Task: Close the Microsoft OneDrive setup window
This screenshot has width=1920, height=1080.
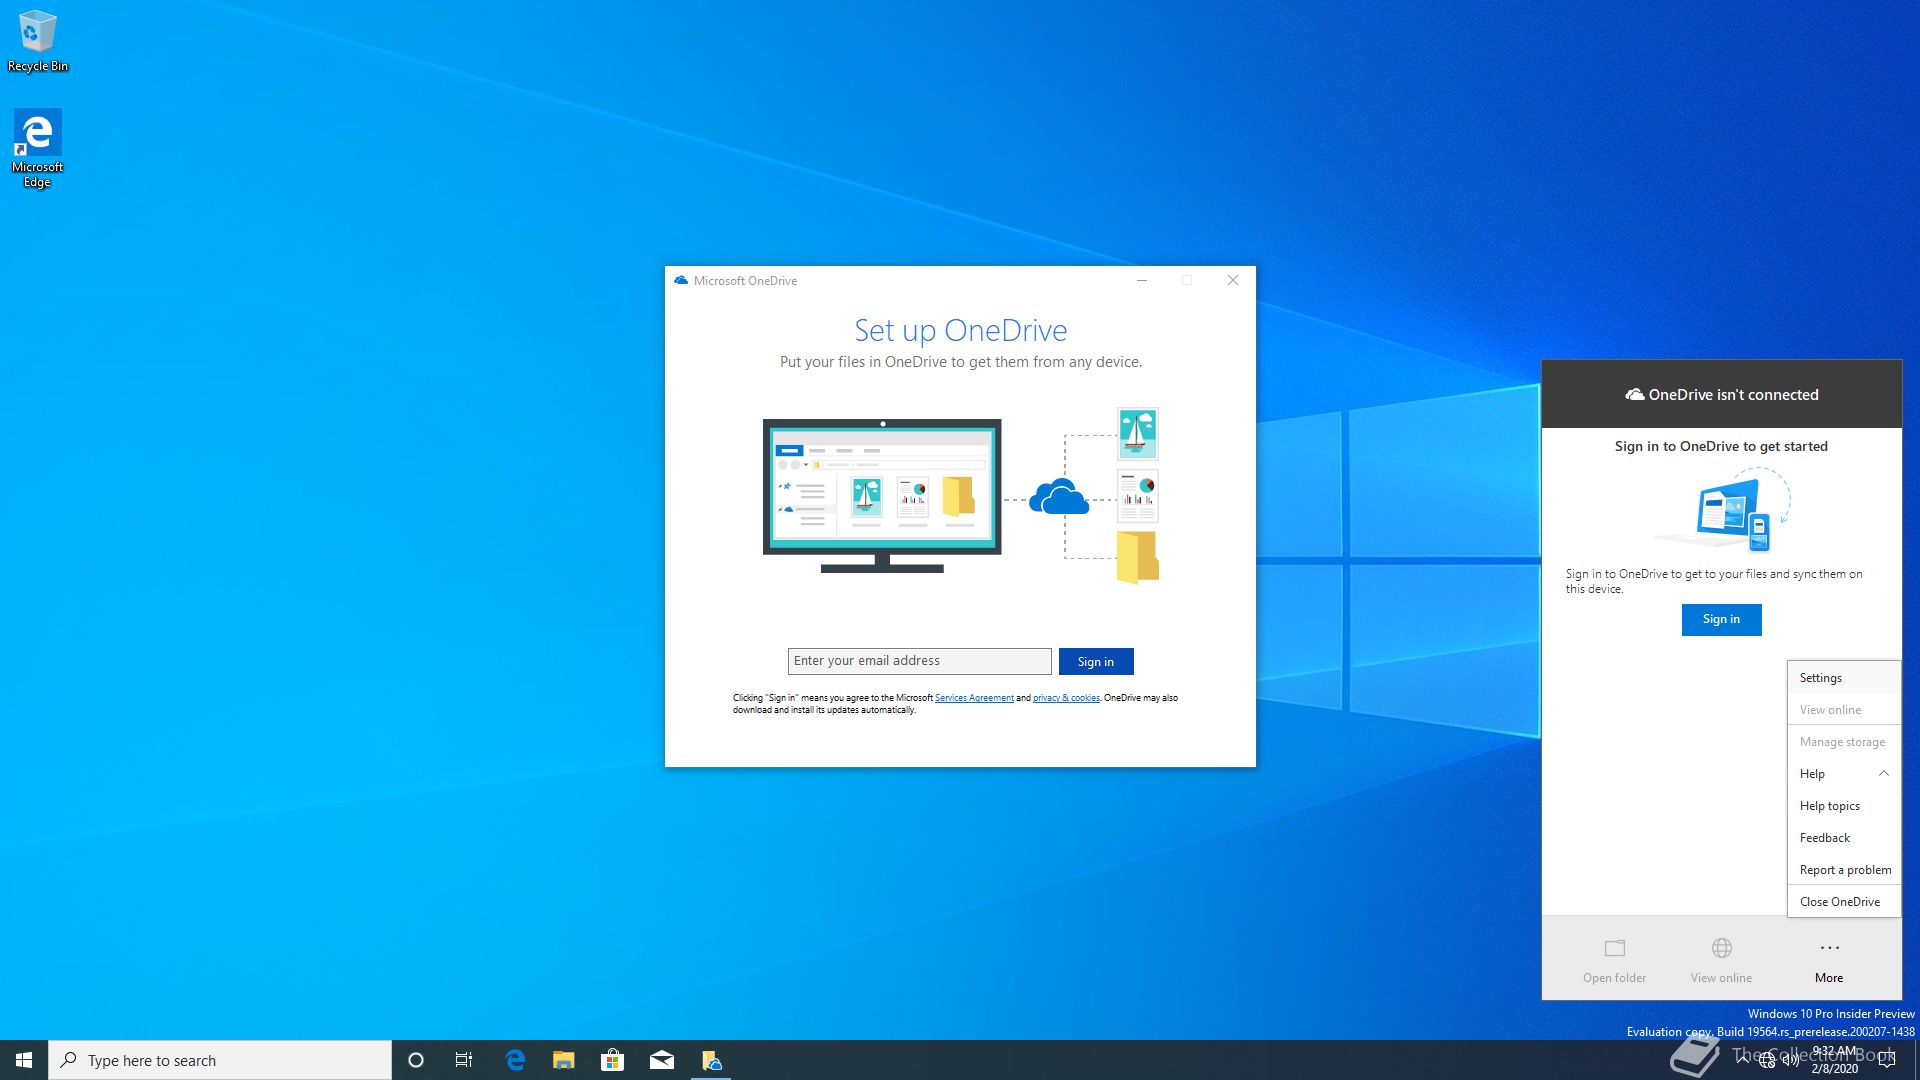Action: 1233,281
